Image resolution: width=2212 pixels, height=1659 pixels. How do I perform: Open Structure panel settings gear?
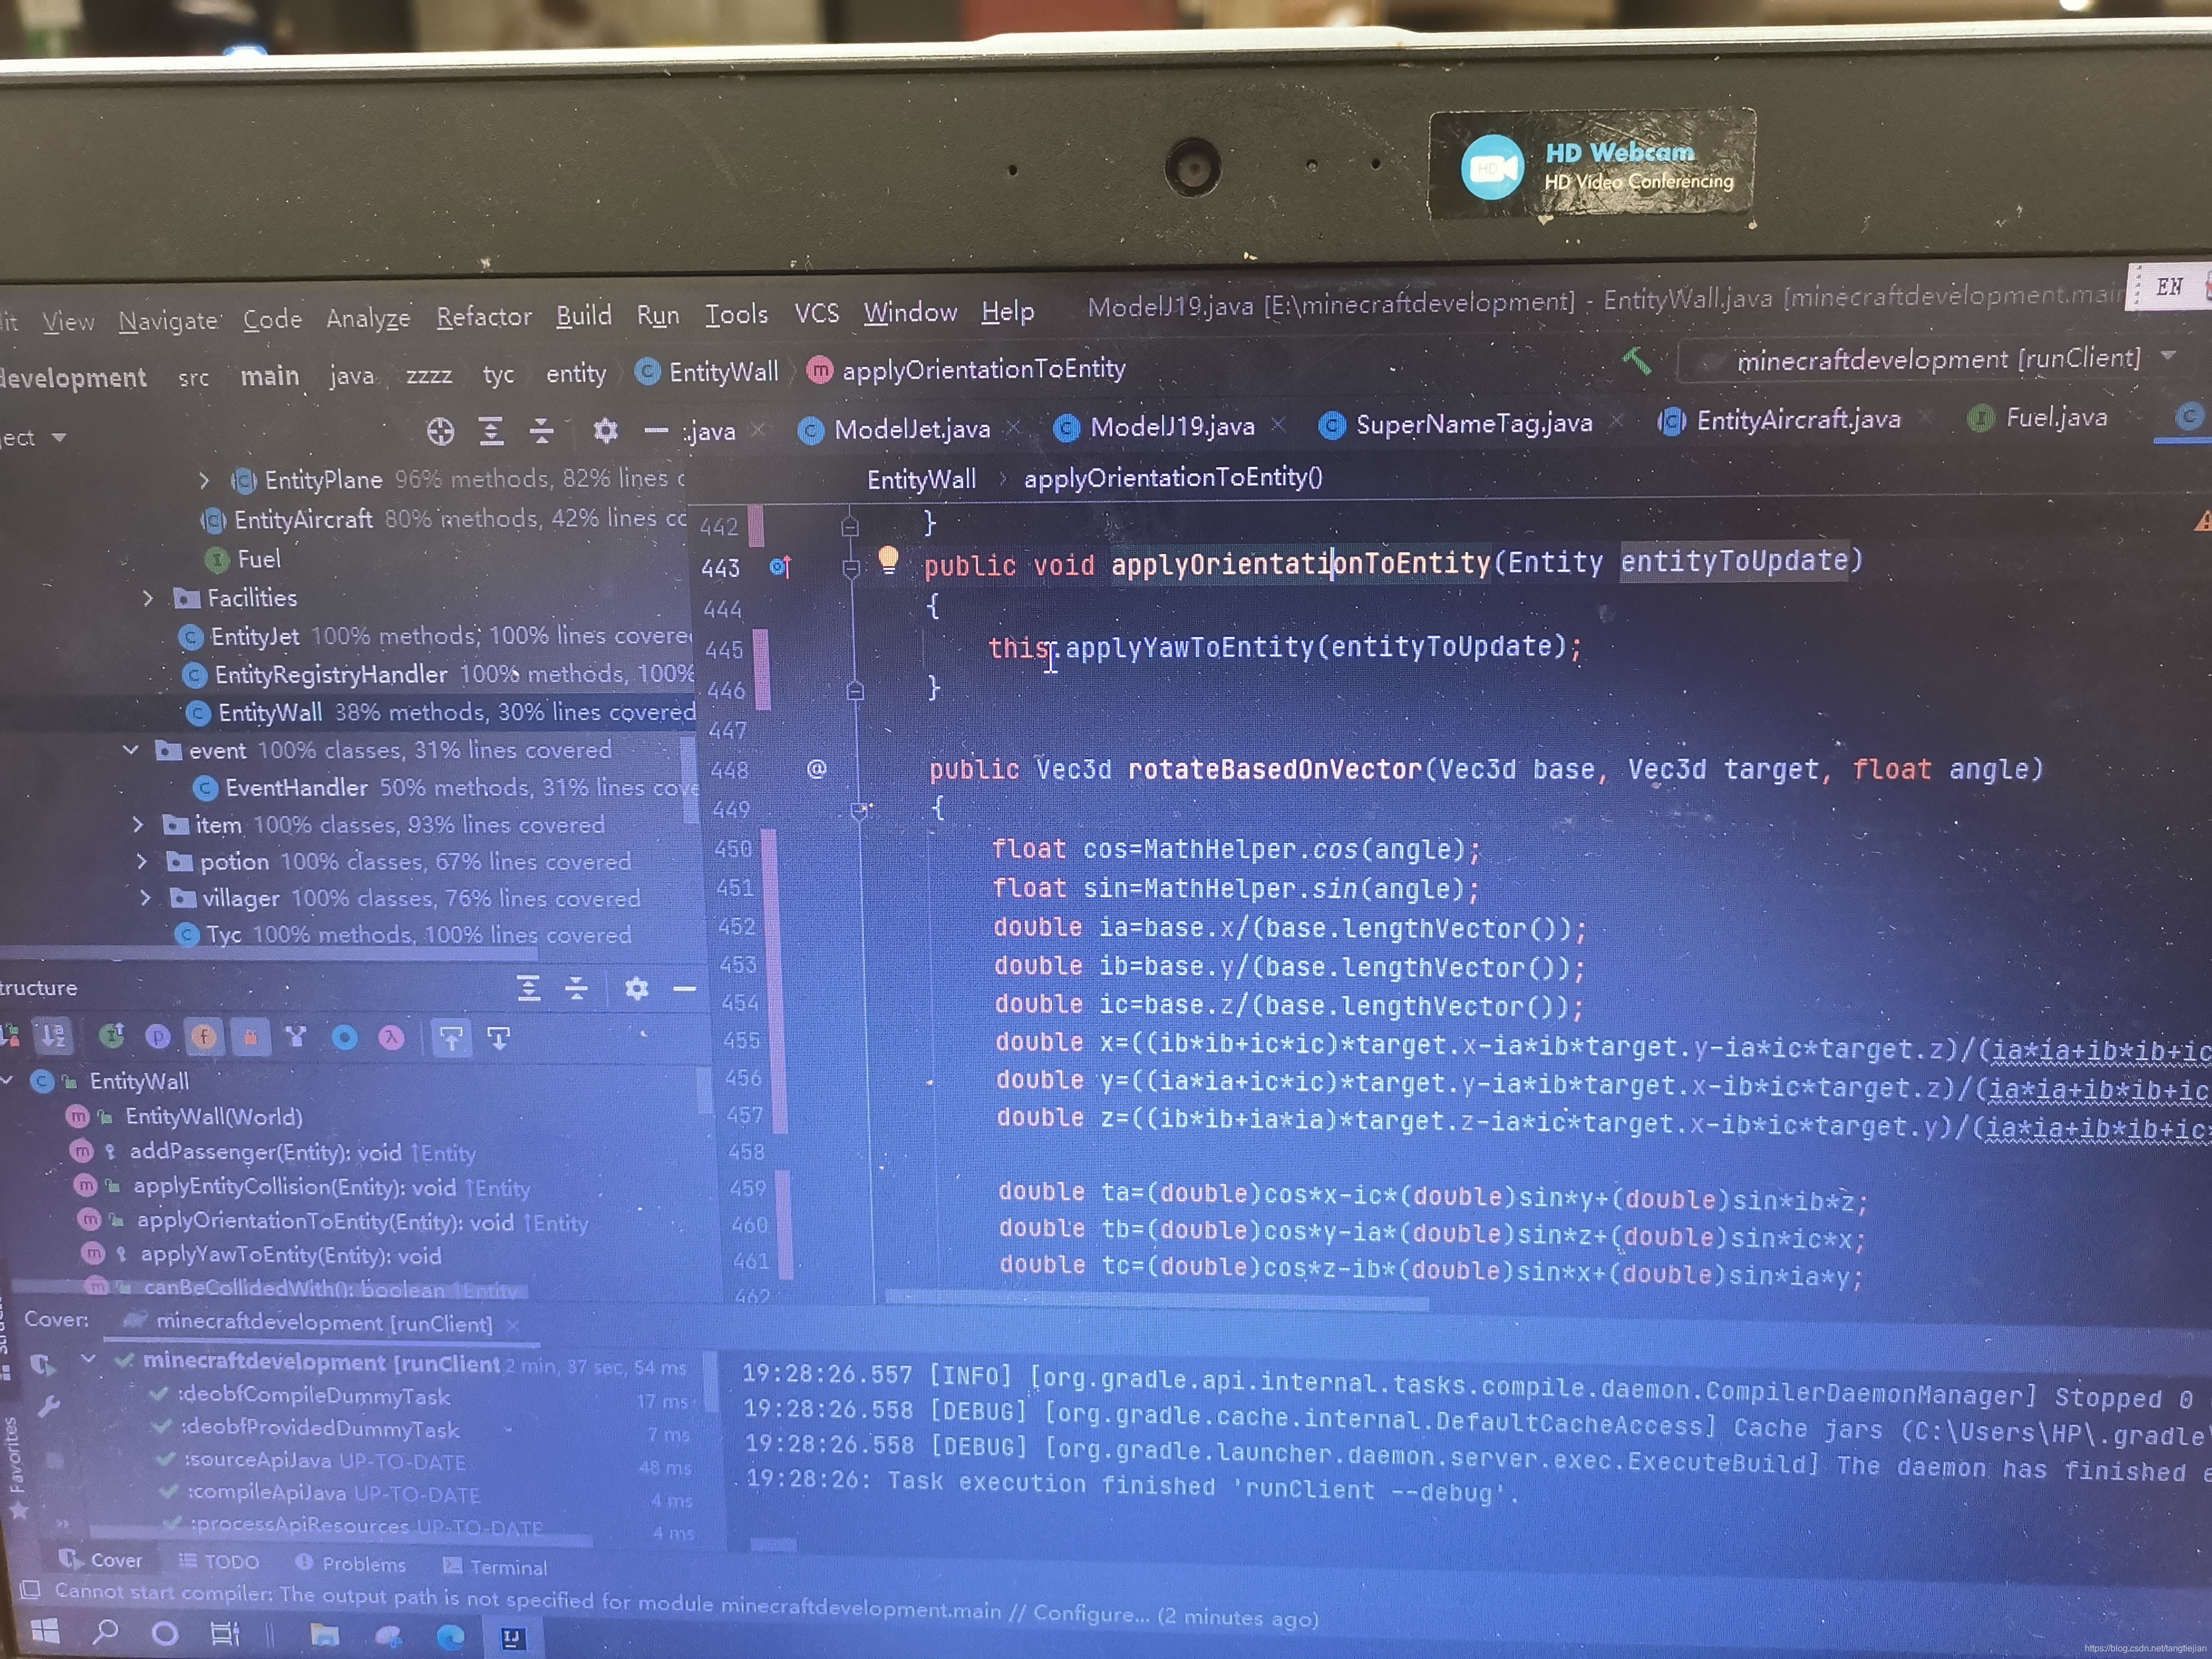pyautogui.click(x=636, y=989)
